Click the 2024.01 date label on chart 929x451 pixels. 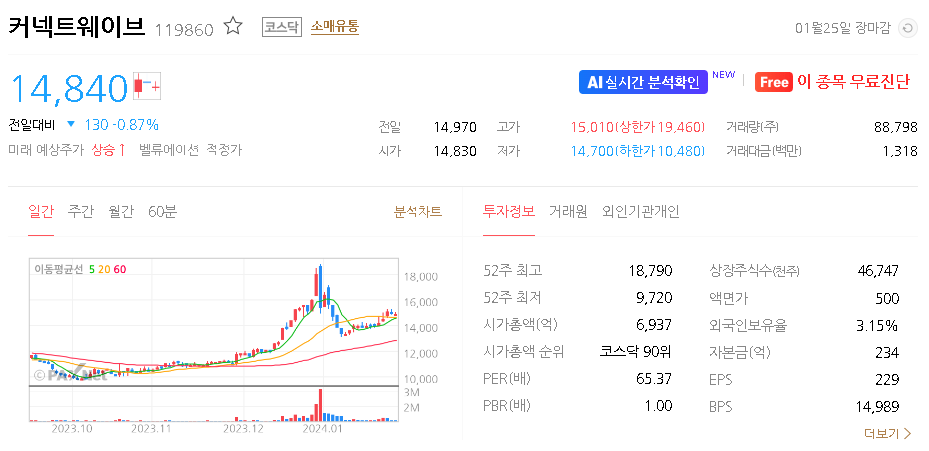pyautogui.click(x=322, y=428)
